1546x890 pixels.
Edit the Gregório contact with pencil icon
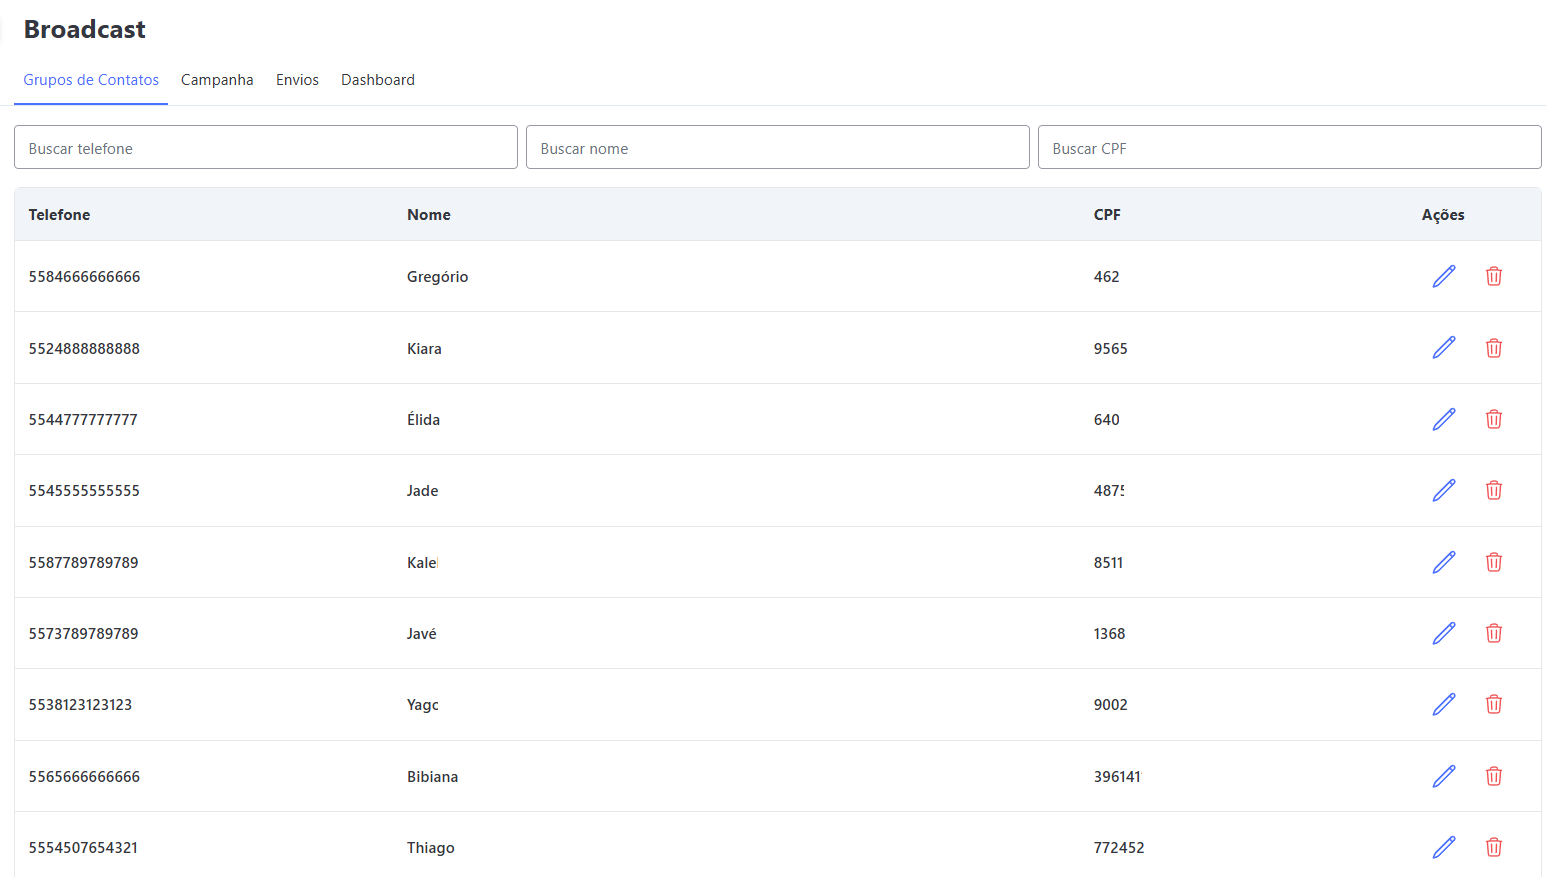(1443, 276)
